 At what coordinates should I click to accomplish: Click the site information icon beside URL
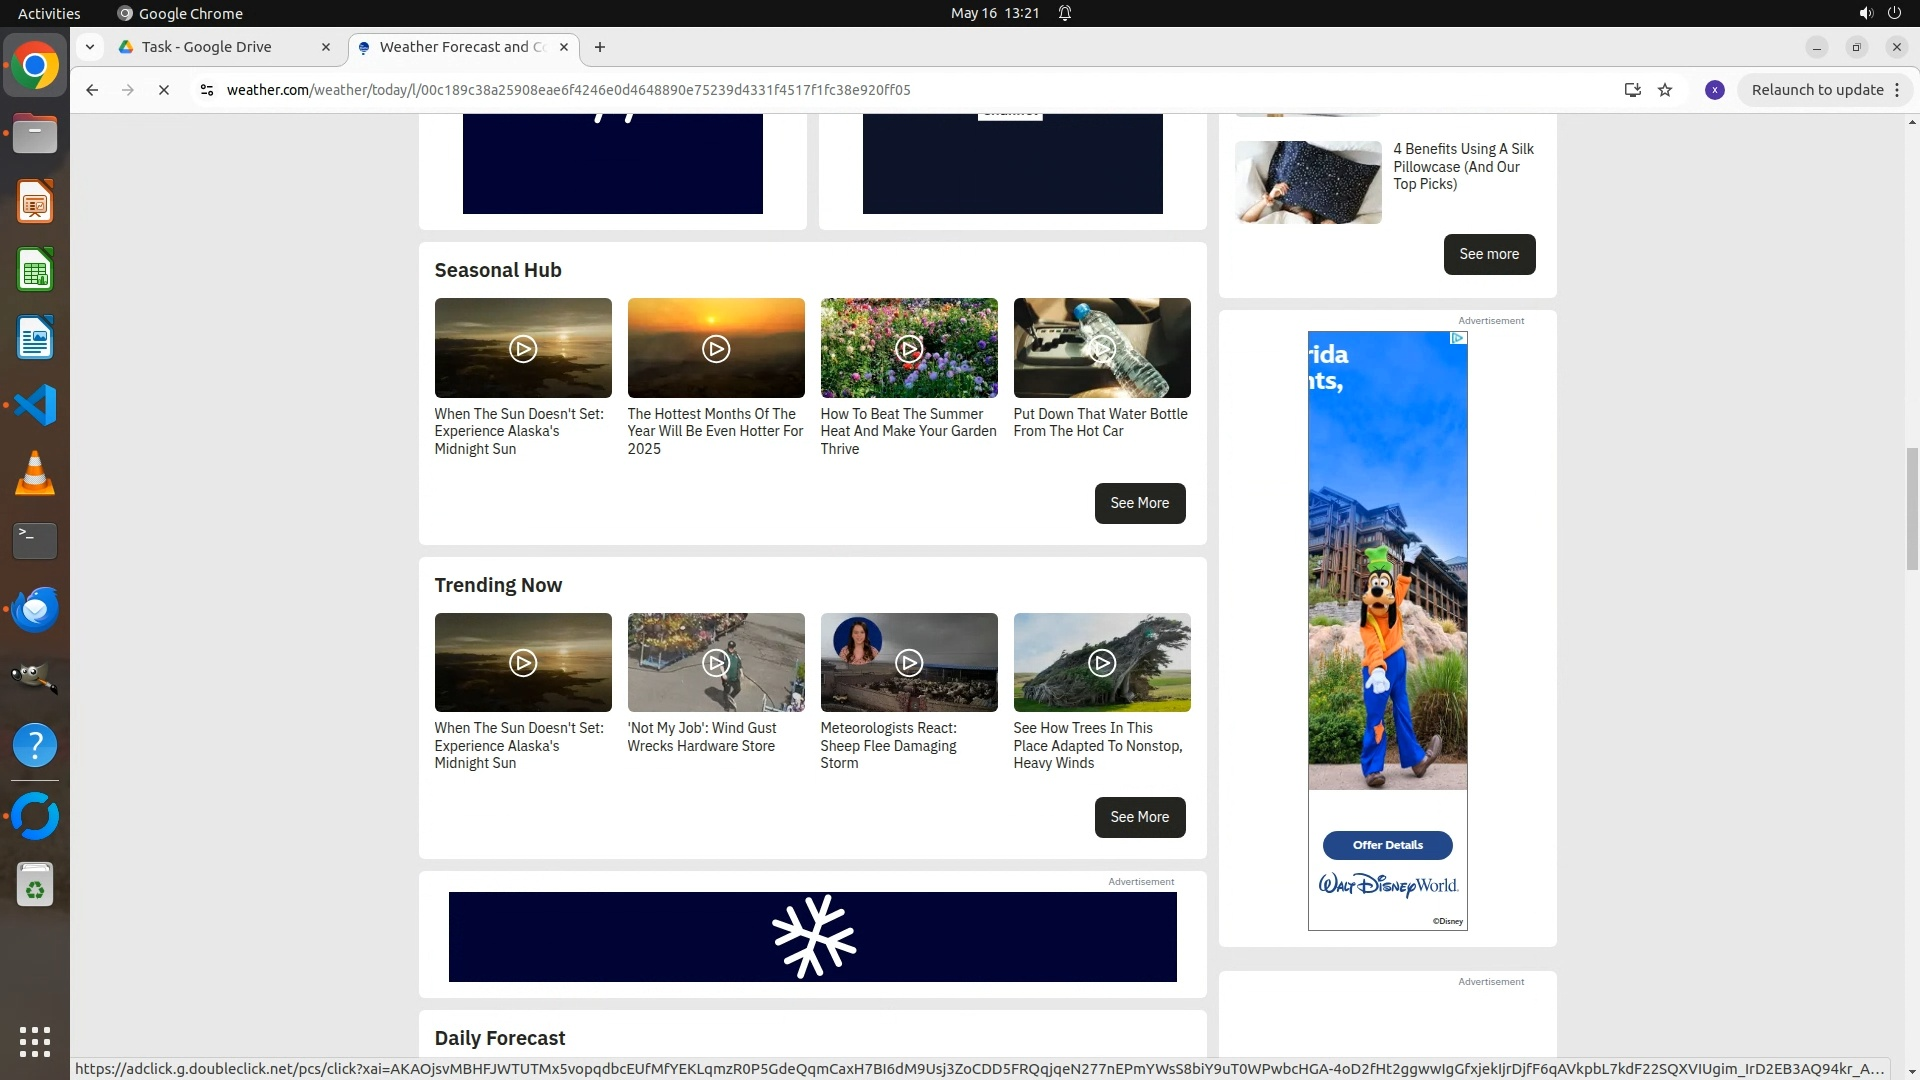click(x=206, y=90)
